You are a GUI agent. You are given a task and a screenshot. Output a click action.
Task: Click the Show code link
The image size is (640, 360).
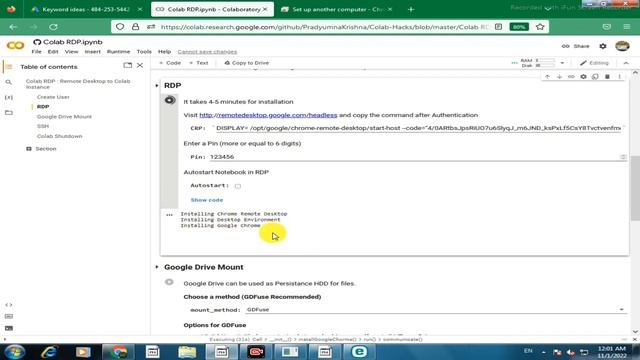click(x=207, y=200)
